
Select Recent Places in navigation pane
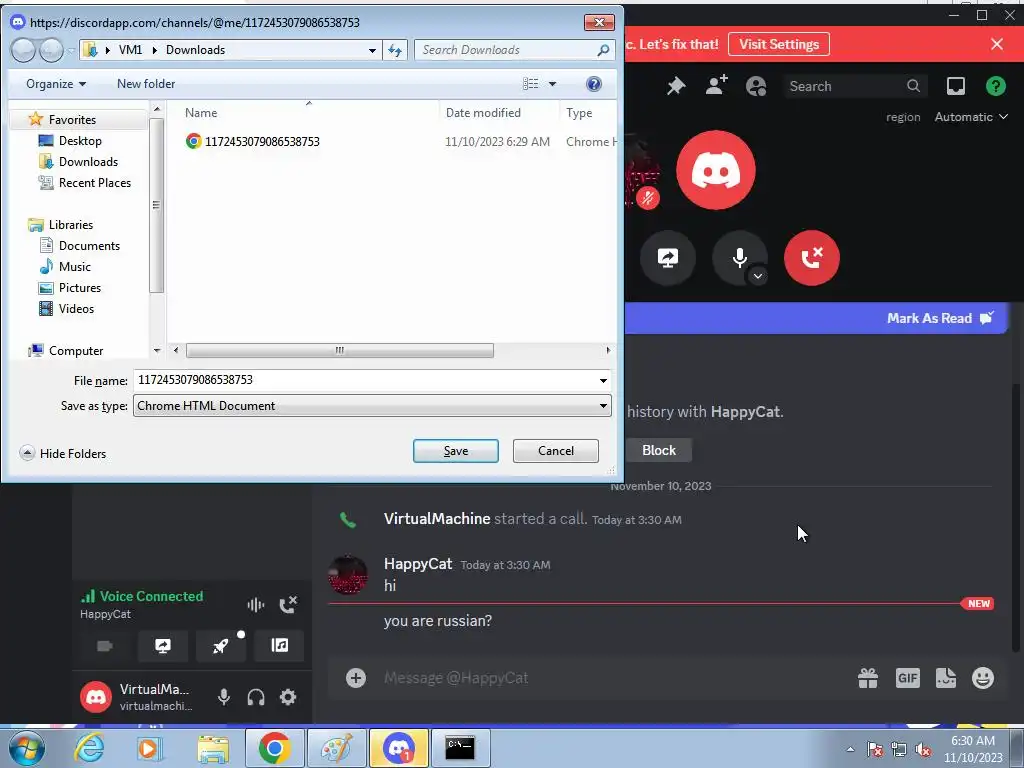pos(95,183)
